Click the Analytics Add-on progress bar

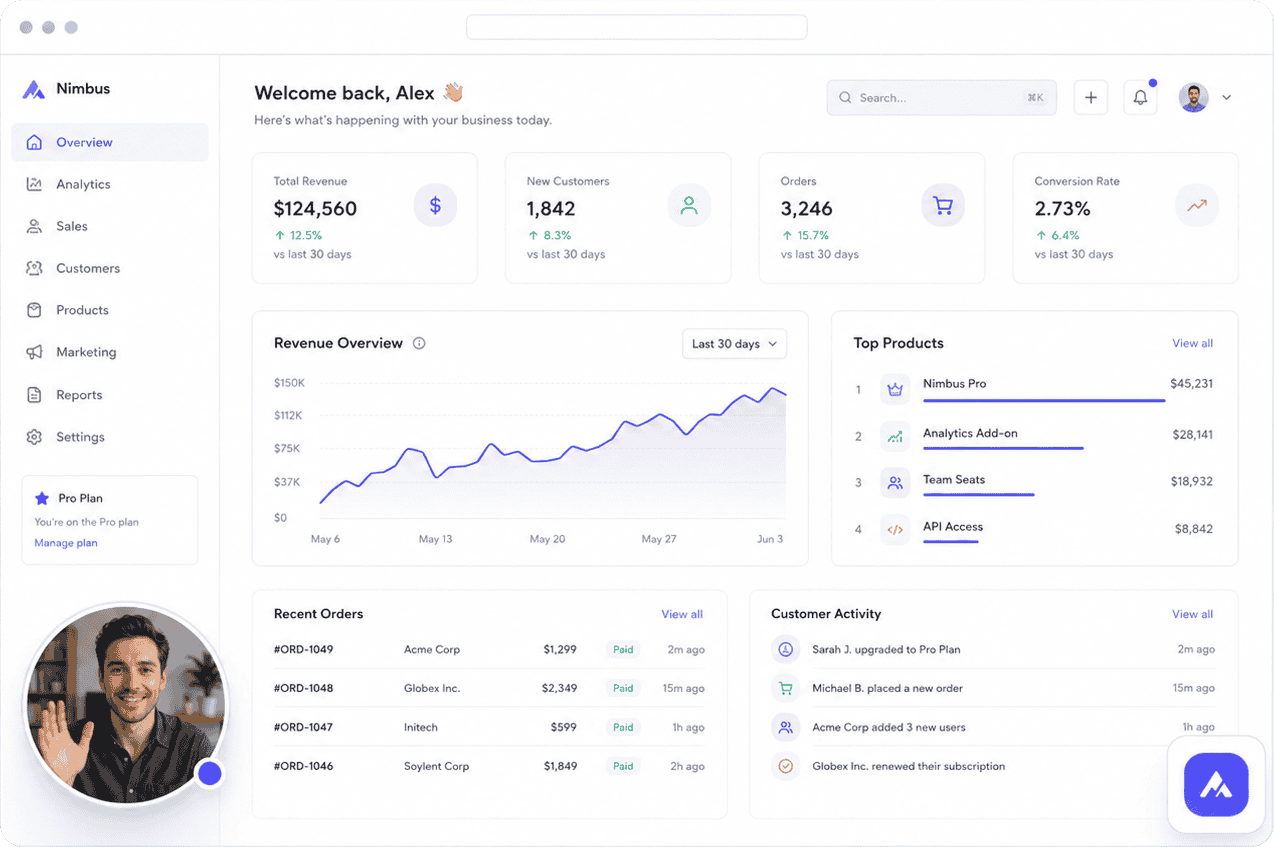[x=1003, y=448]
